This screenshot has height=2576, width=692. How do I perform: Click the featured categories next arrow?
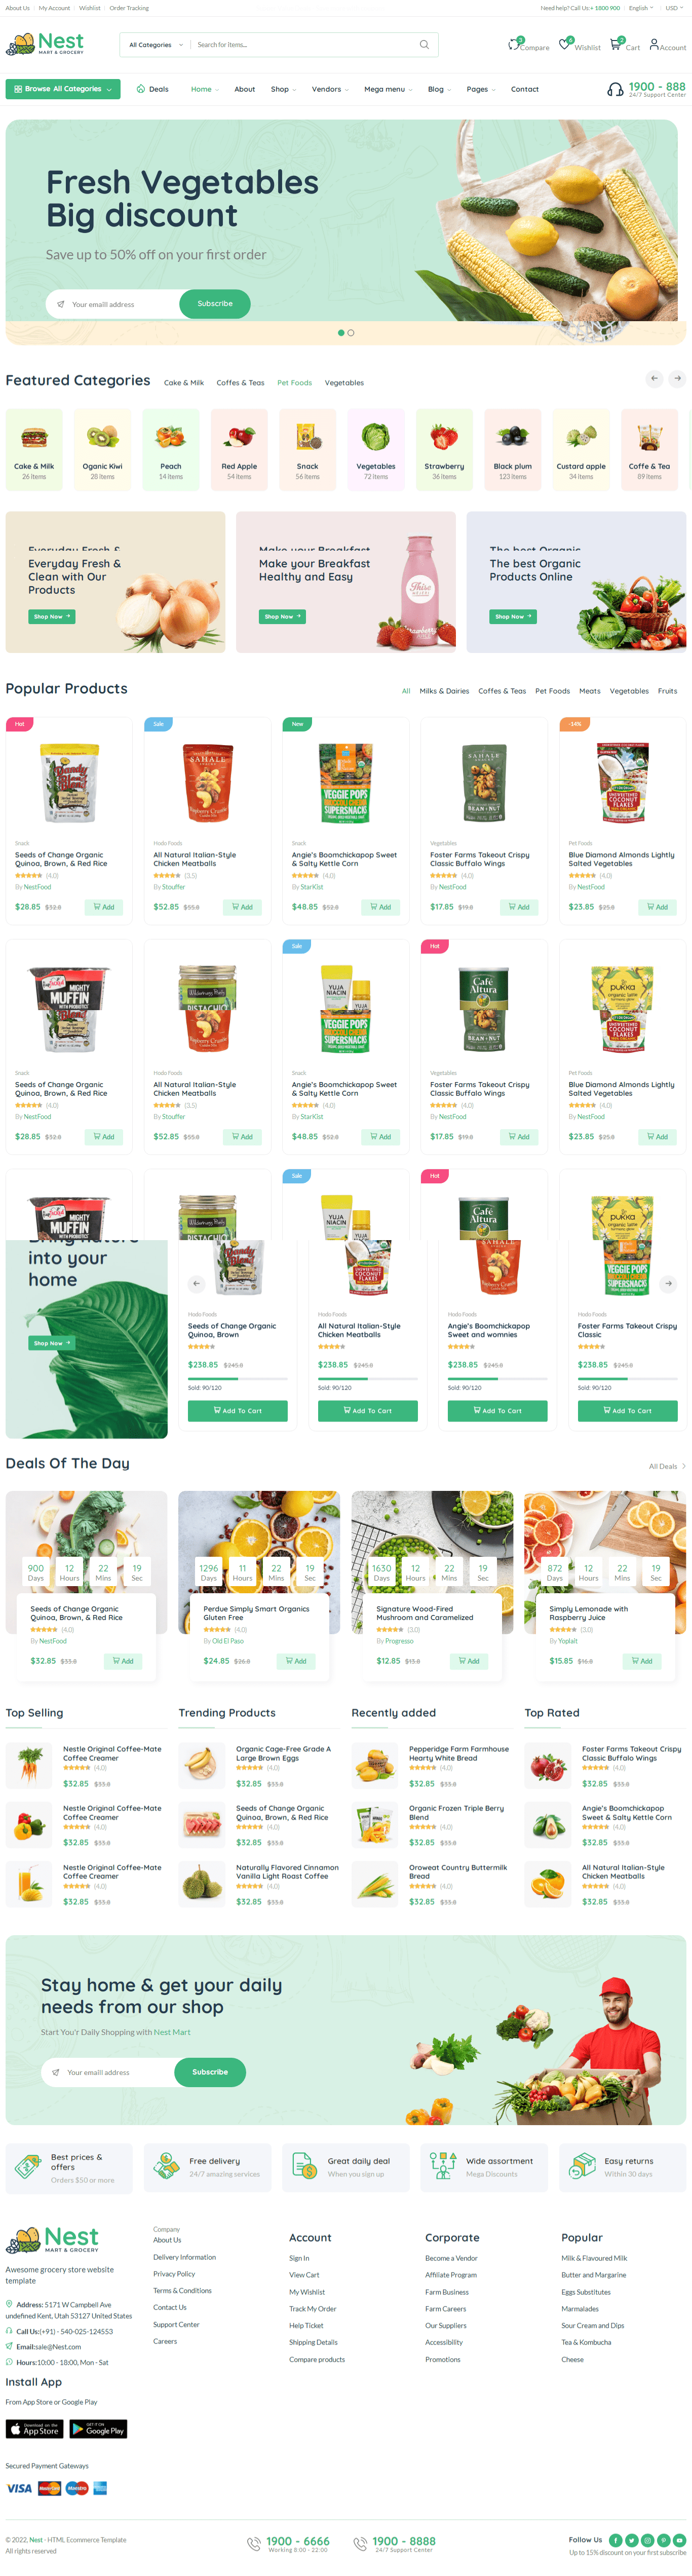point(677,378)
